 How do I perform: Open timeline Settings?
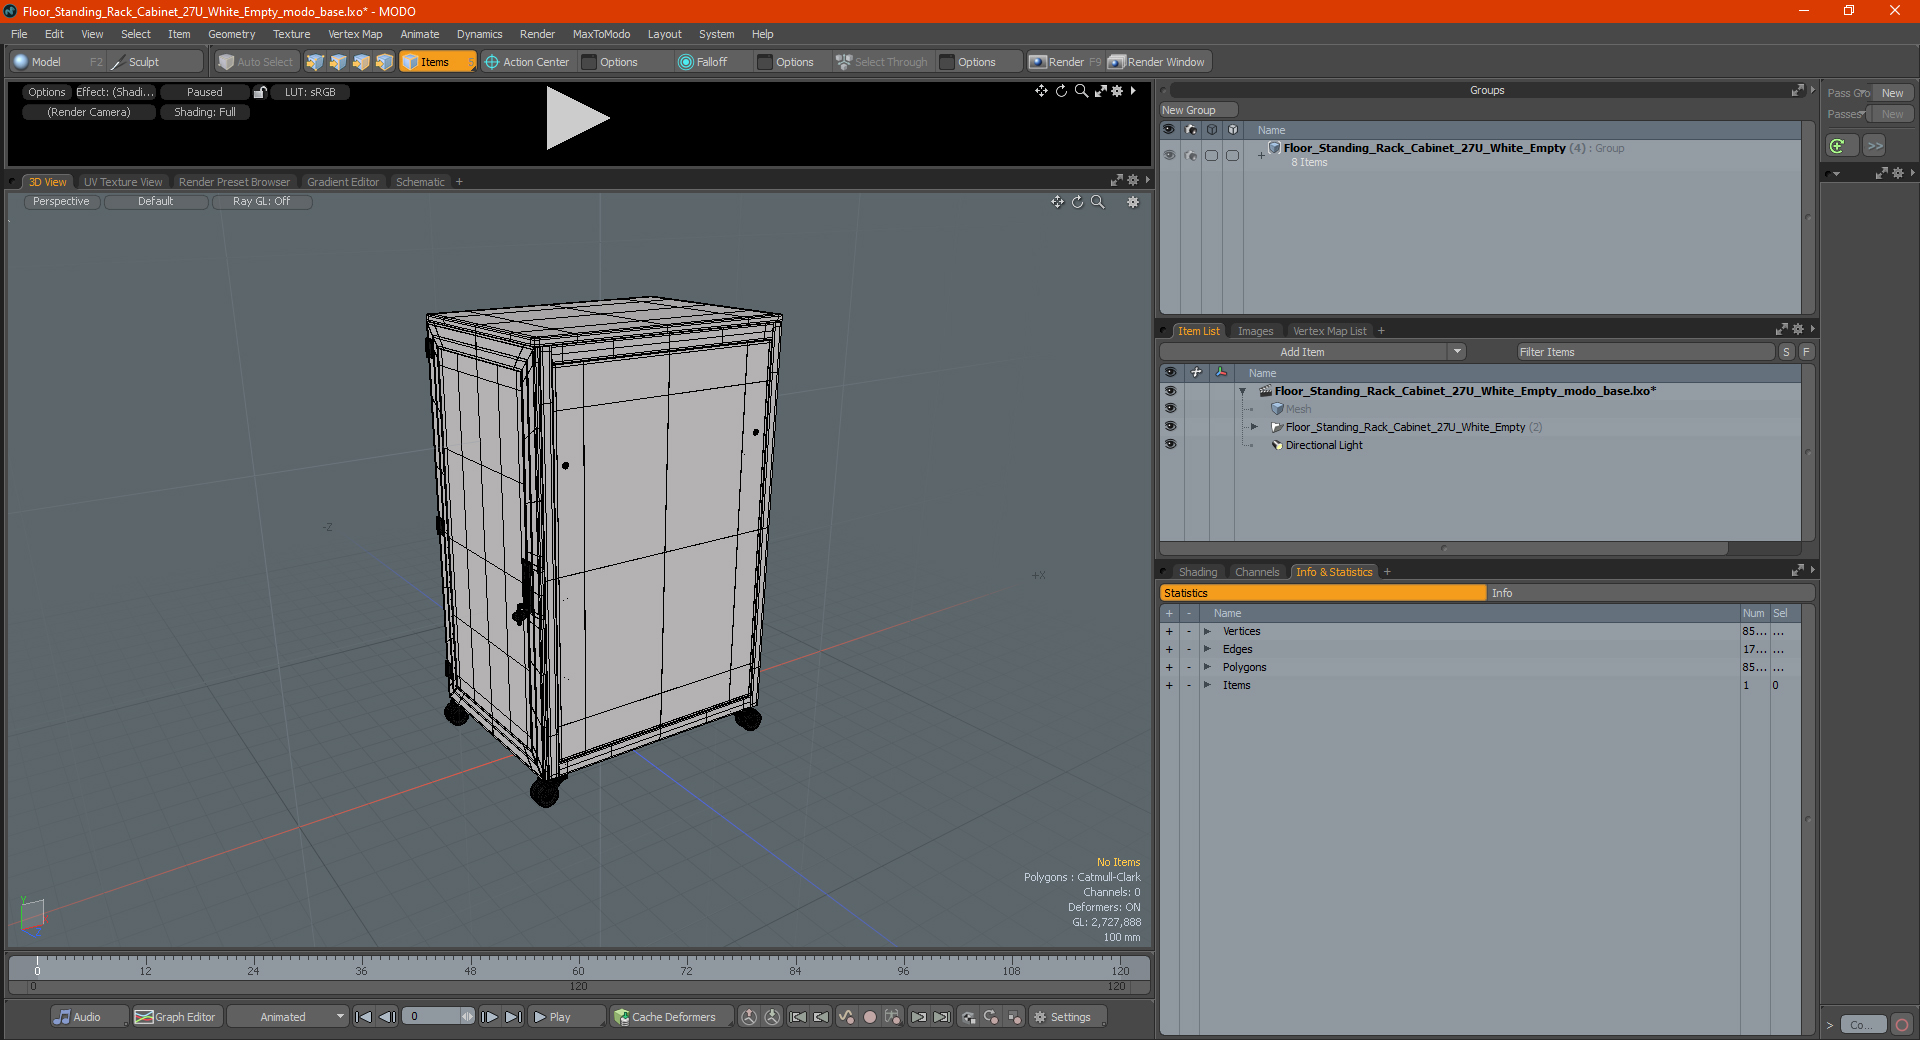[x=1068, y=1017]
